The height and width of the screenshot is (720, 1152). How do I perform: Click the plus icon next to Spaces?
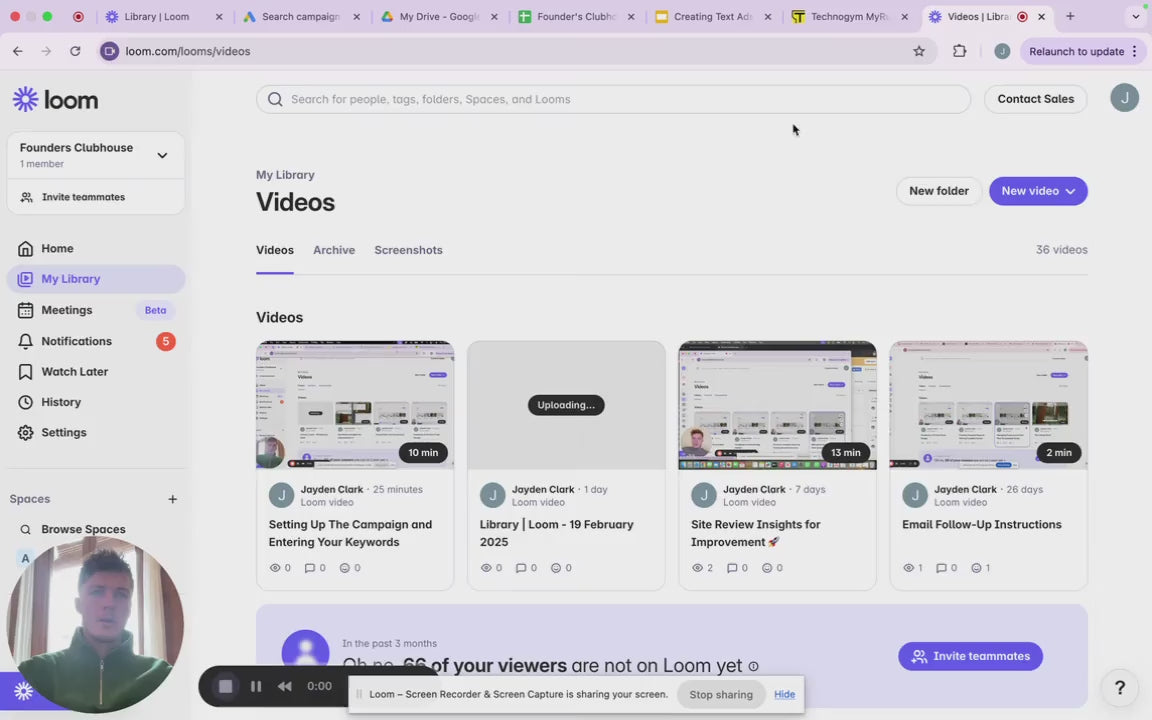[x=172, y=499]
